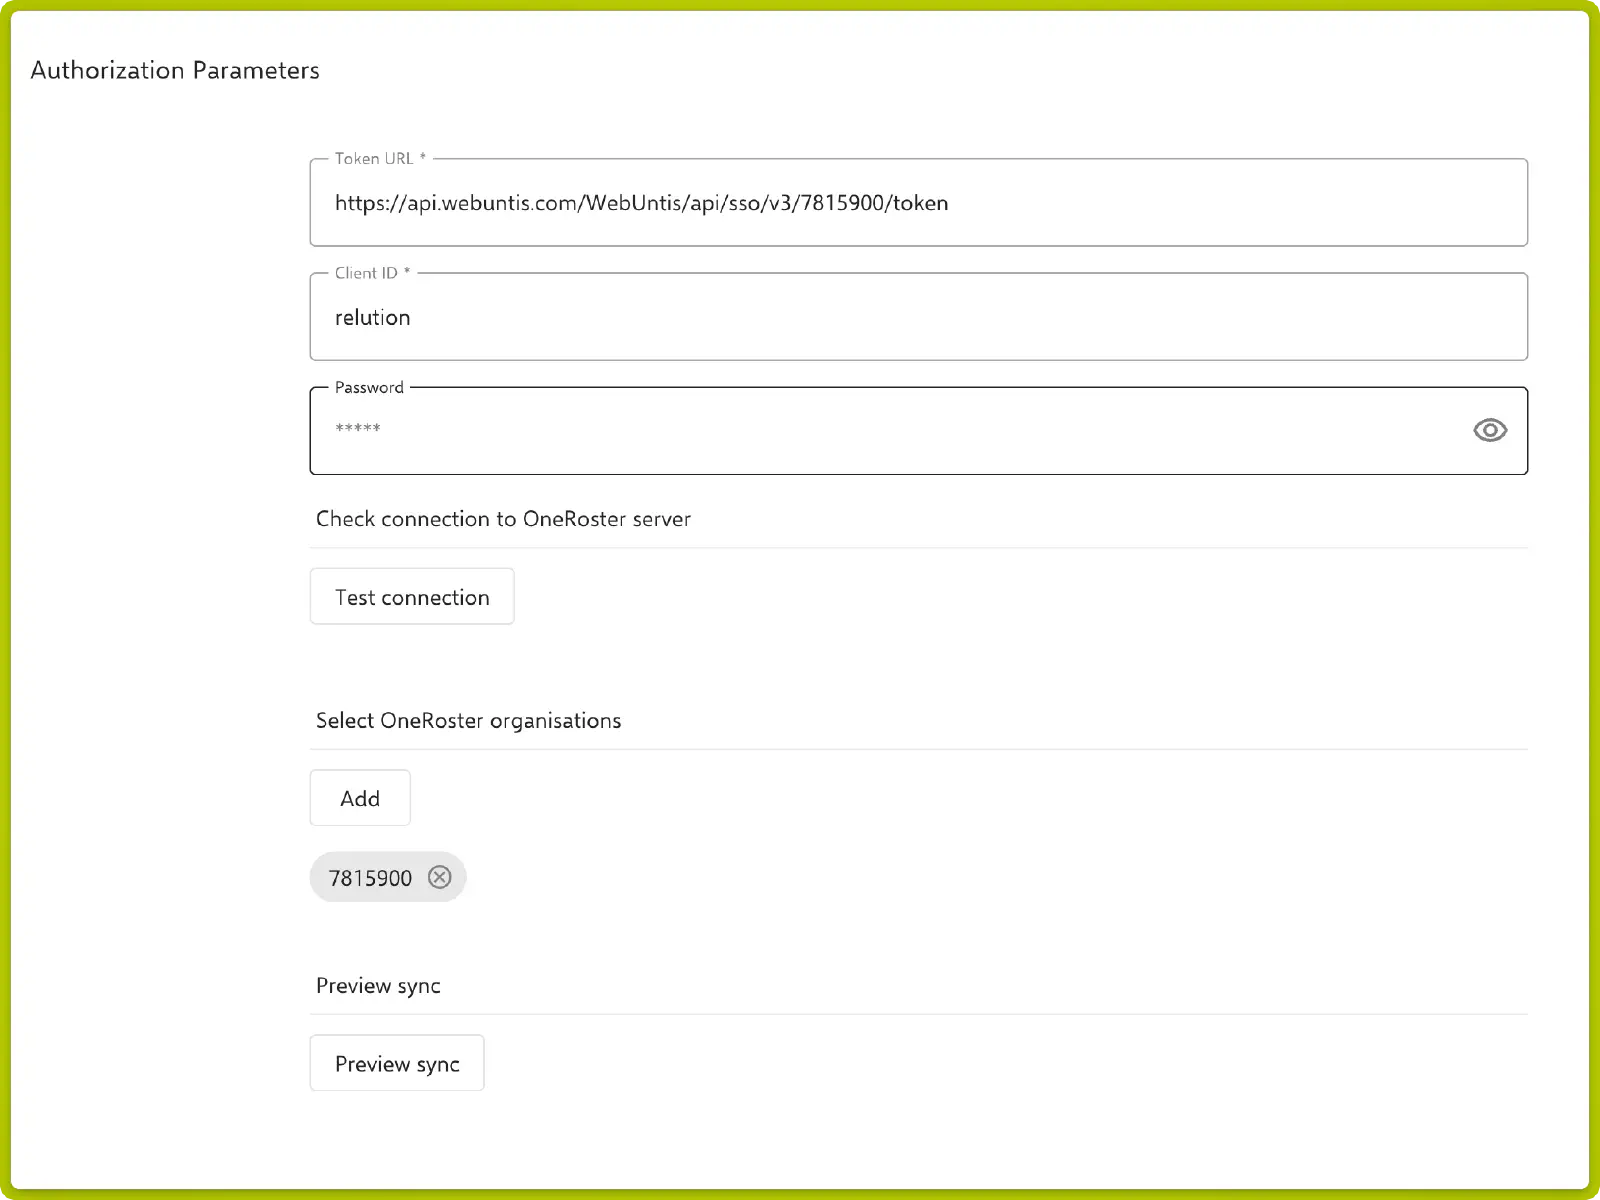Add a OneRoster organisation
This screenshot has width=1600, height=1200.
coord(360,798)
